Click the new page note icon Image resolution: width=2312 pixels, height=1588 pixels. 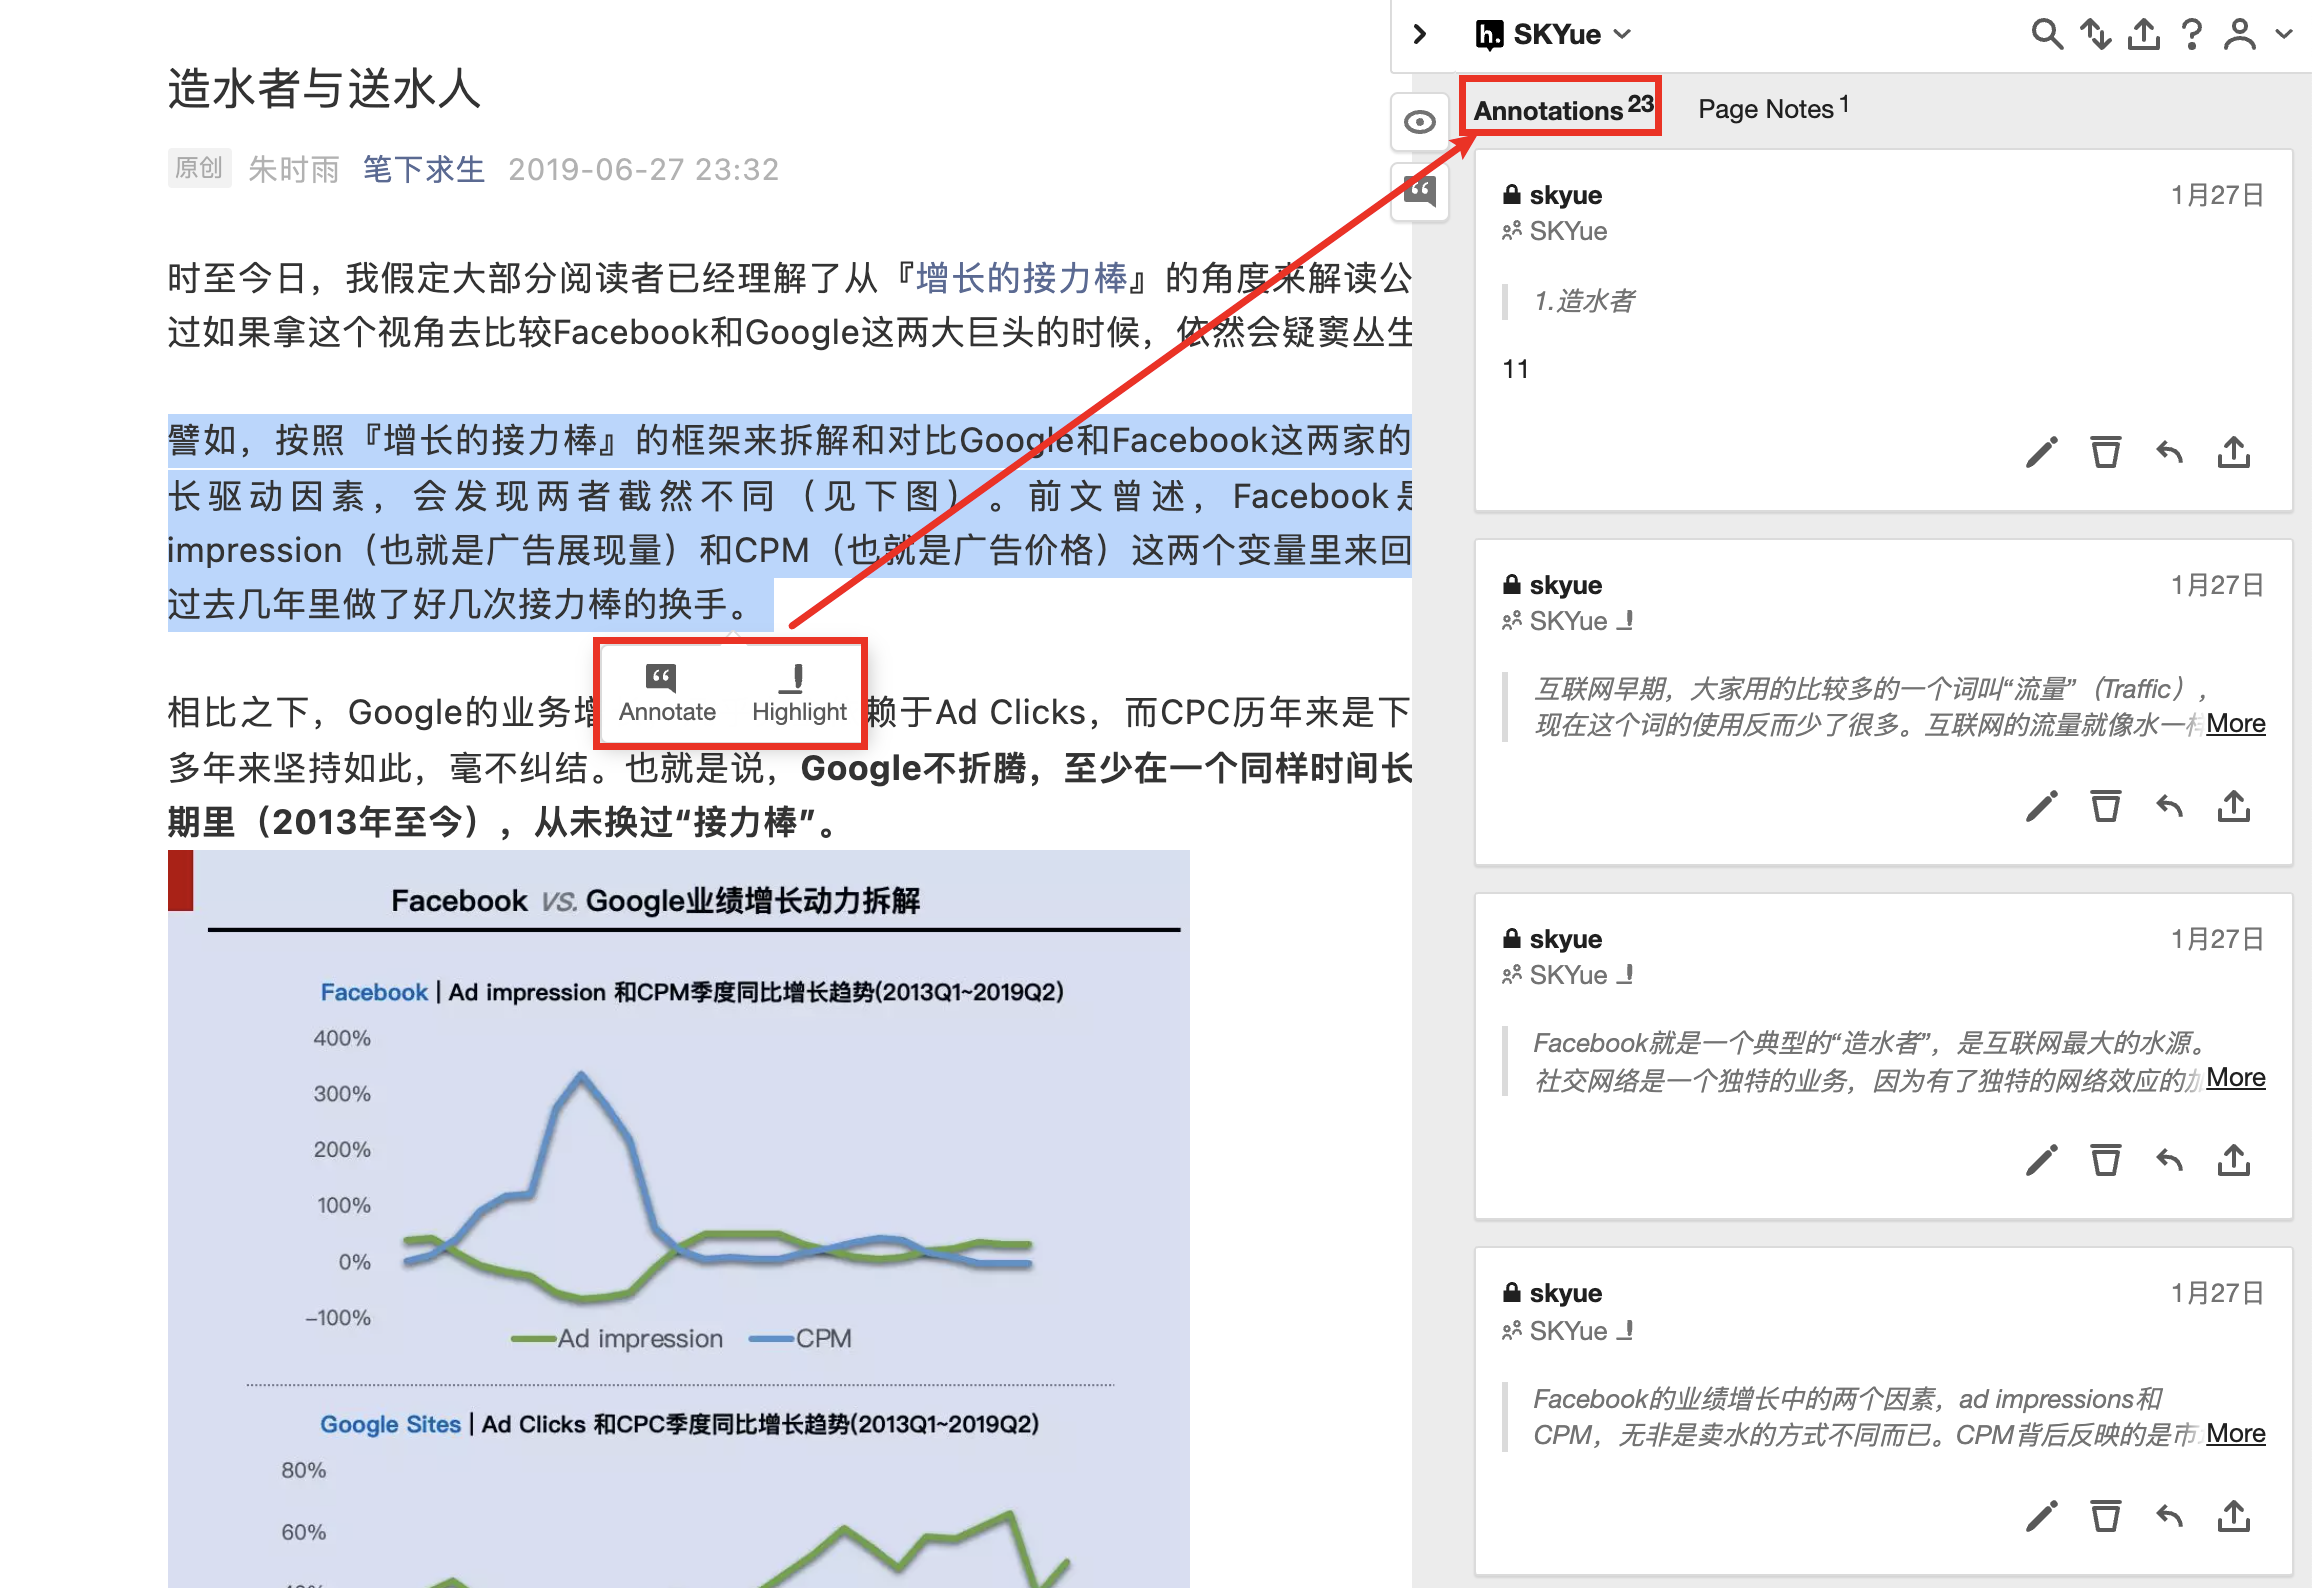1419,190
